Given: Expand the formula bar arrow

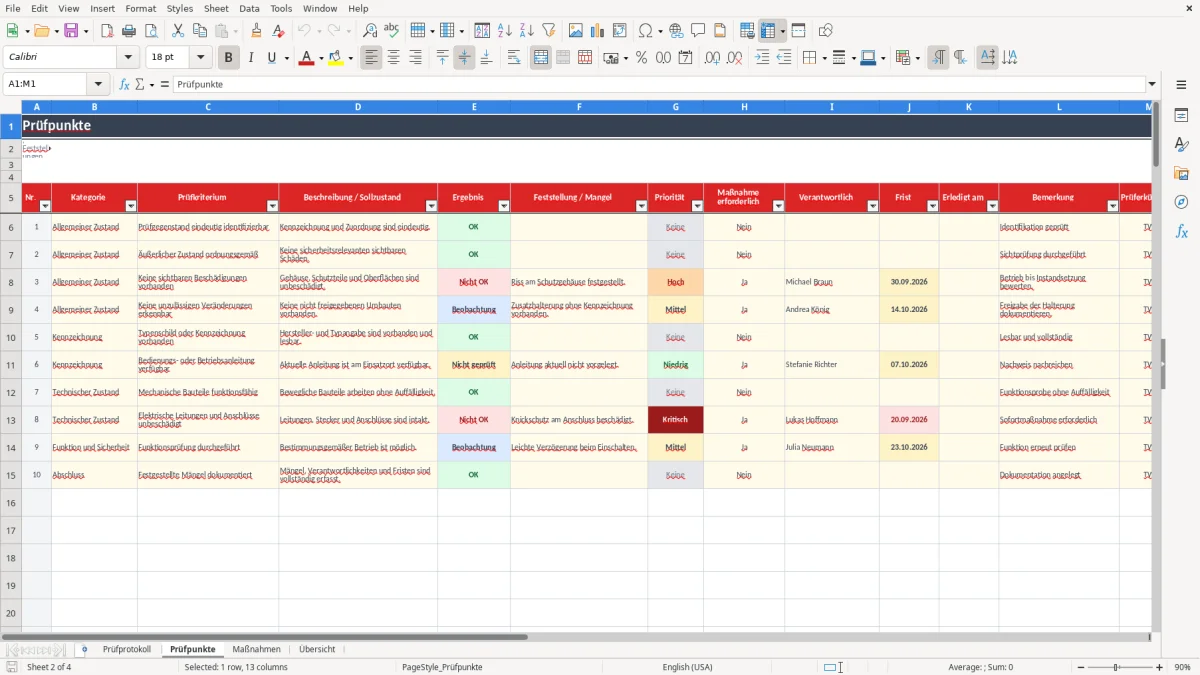Looking at the screenshot, I should [x=1152, y=85].
